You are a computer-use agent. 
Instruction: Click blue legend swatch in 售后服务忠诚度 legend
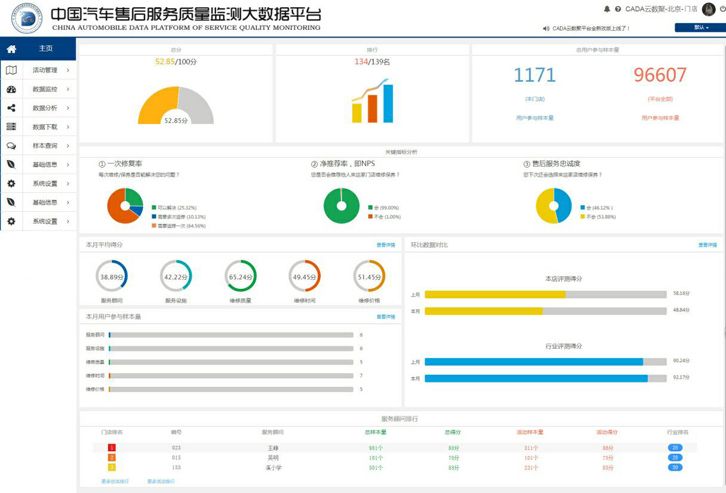coord(583,207)
